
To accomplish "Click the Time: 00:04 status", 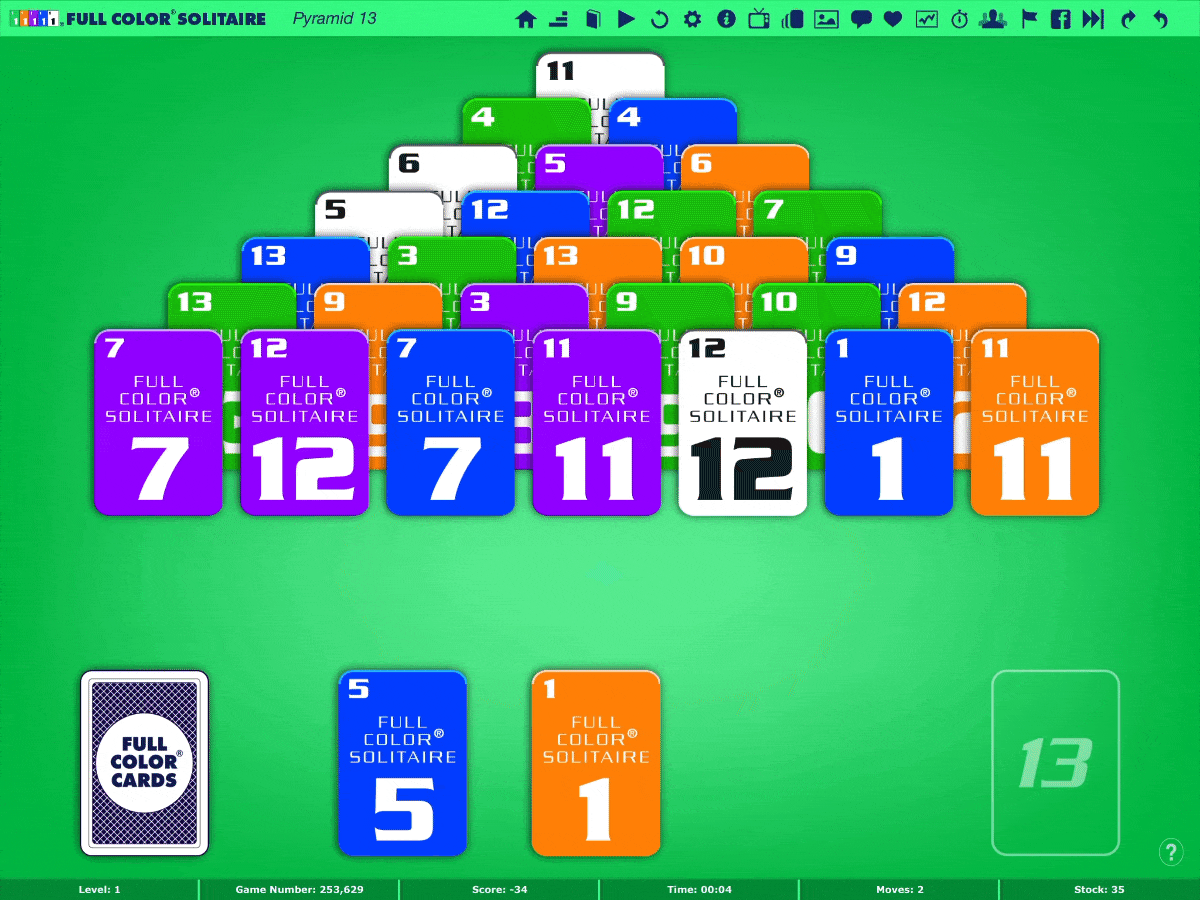I will (x=699, y=889).
